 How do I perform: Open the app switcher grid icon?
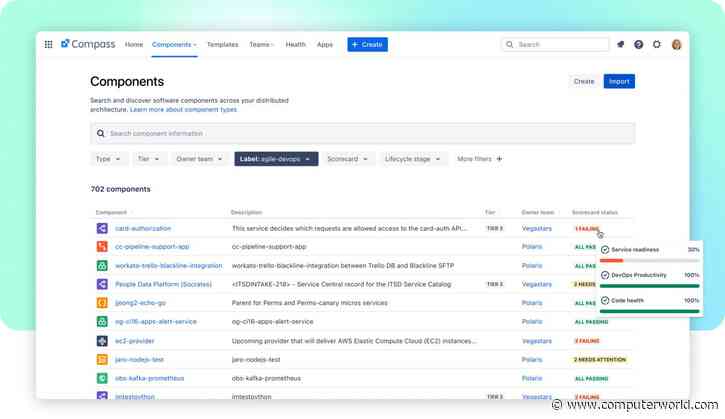click(x=48, y=44)
